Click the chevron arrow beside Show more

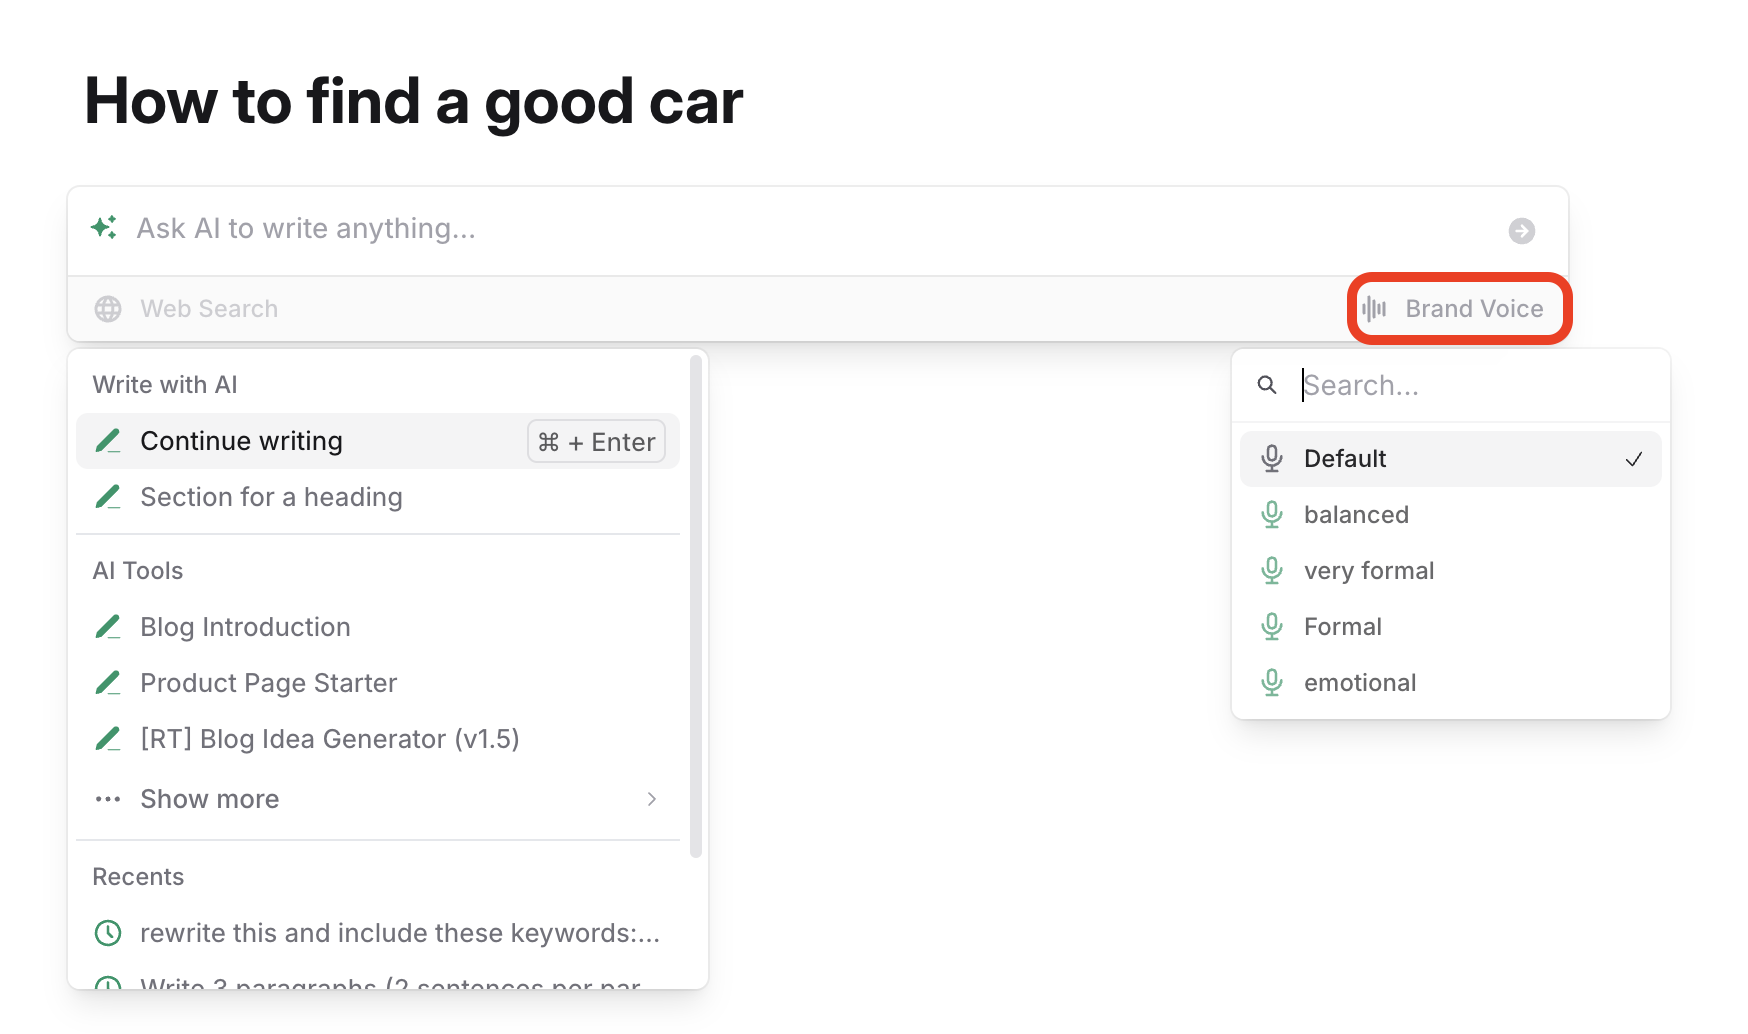(x=652, y=799)
